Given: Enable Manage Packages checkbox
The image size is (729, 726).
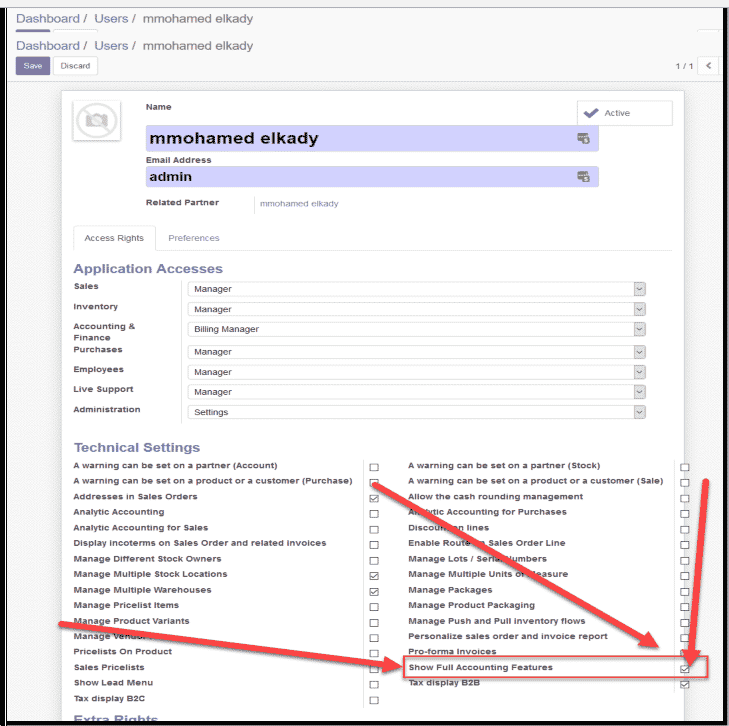Looking at the screenshot, I should coord(684,592).
